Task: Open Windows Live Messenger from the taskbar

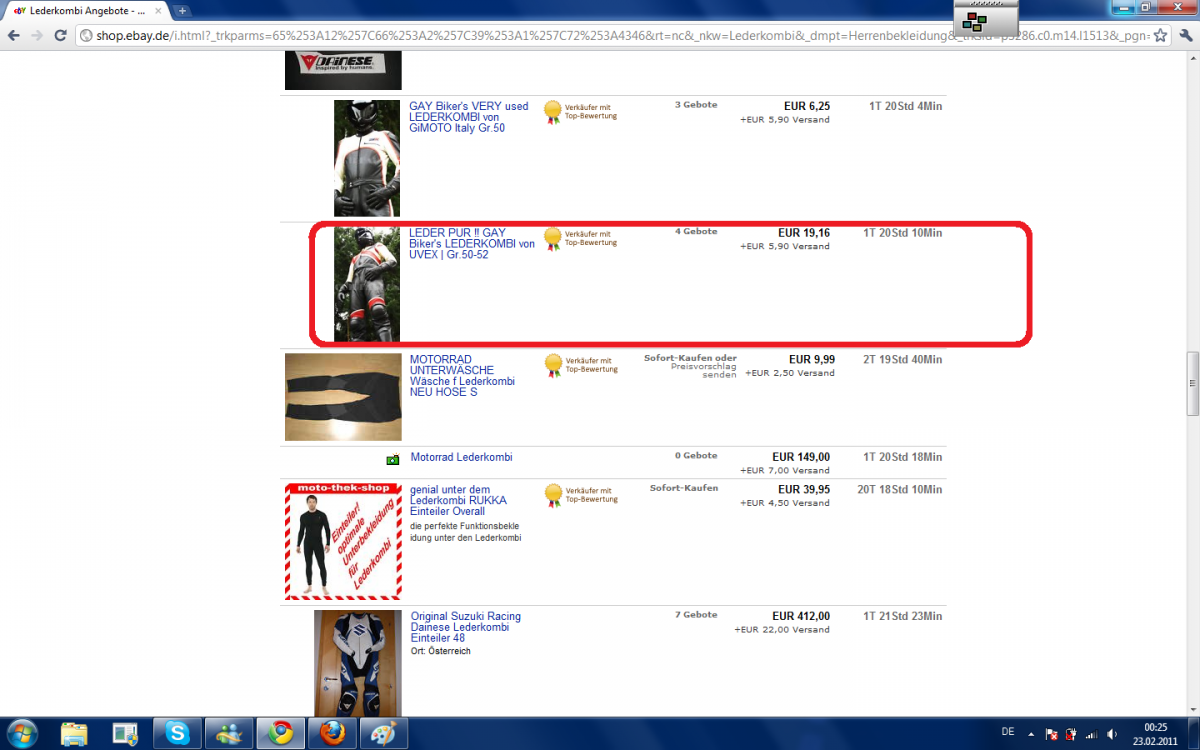Action: 230,733
